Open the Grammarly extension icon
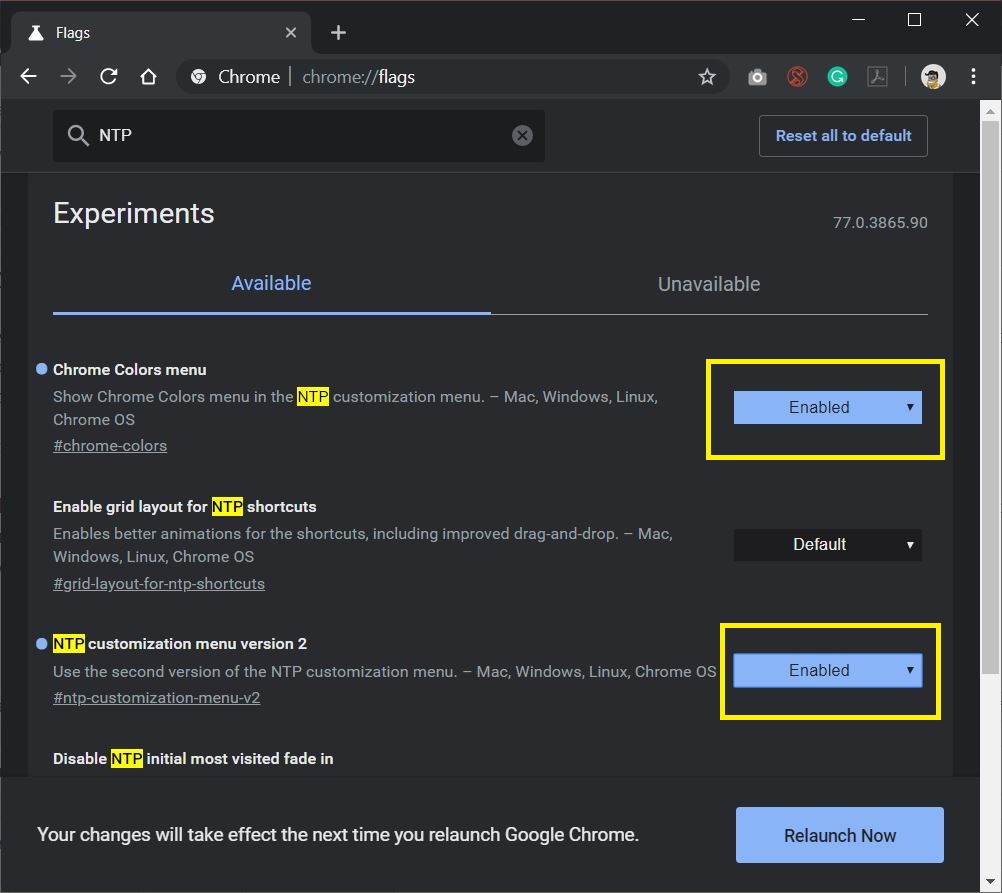Viewport: 1002px width, 893px height. [x=837, y=77]
